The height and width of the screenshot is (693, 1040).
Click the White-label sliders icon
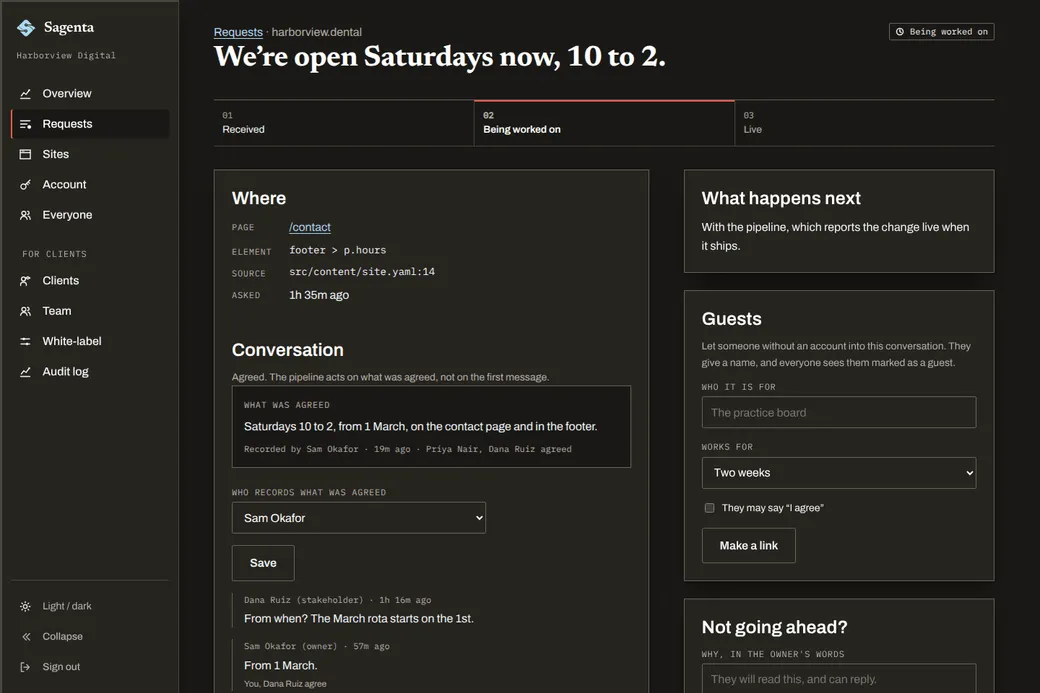pos(25,342)
